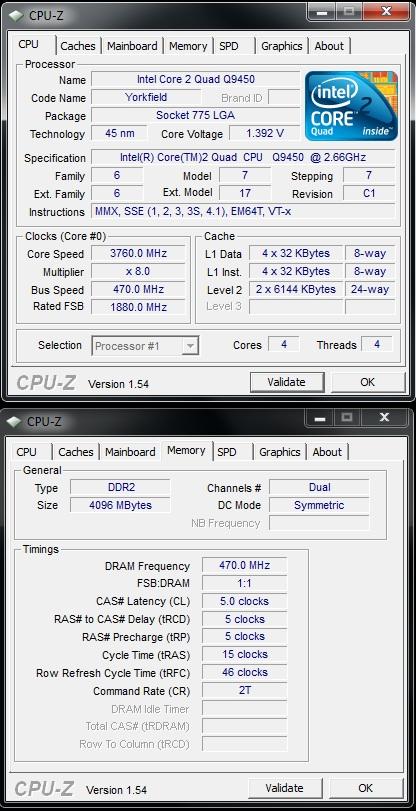Select Mainboard tab in bottom window

pos(130,452)
